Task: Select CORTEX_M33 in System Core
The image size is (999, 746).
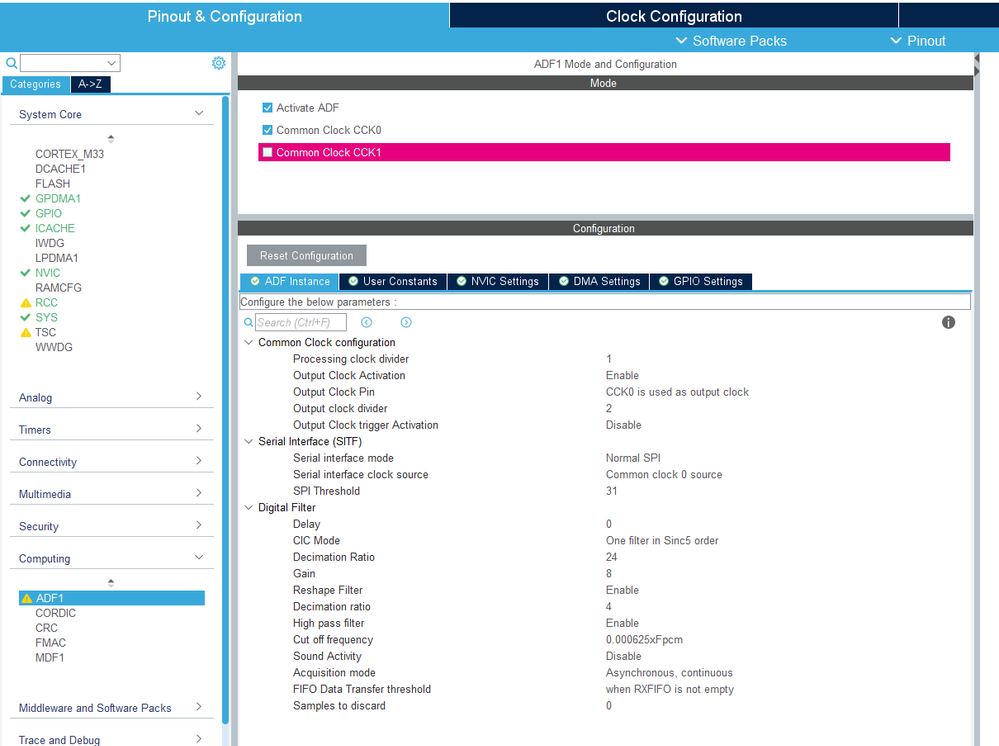Action: [x=69, y=154]
